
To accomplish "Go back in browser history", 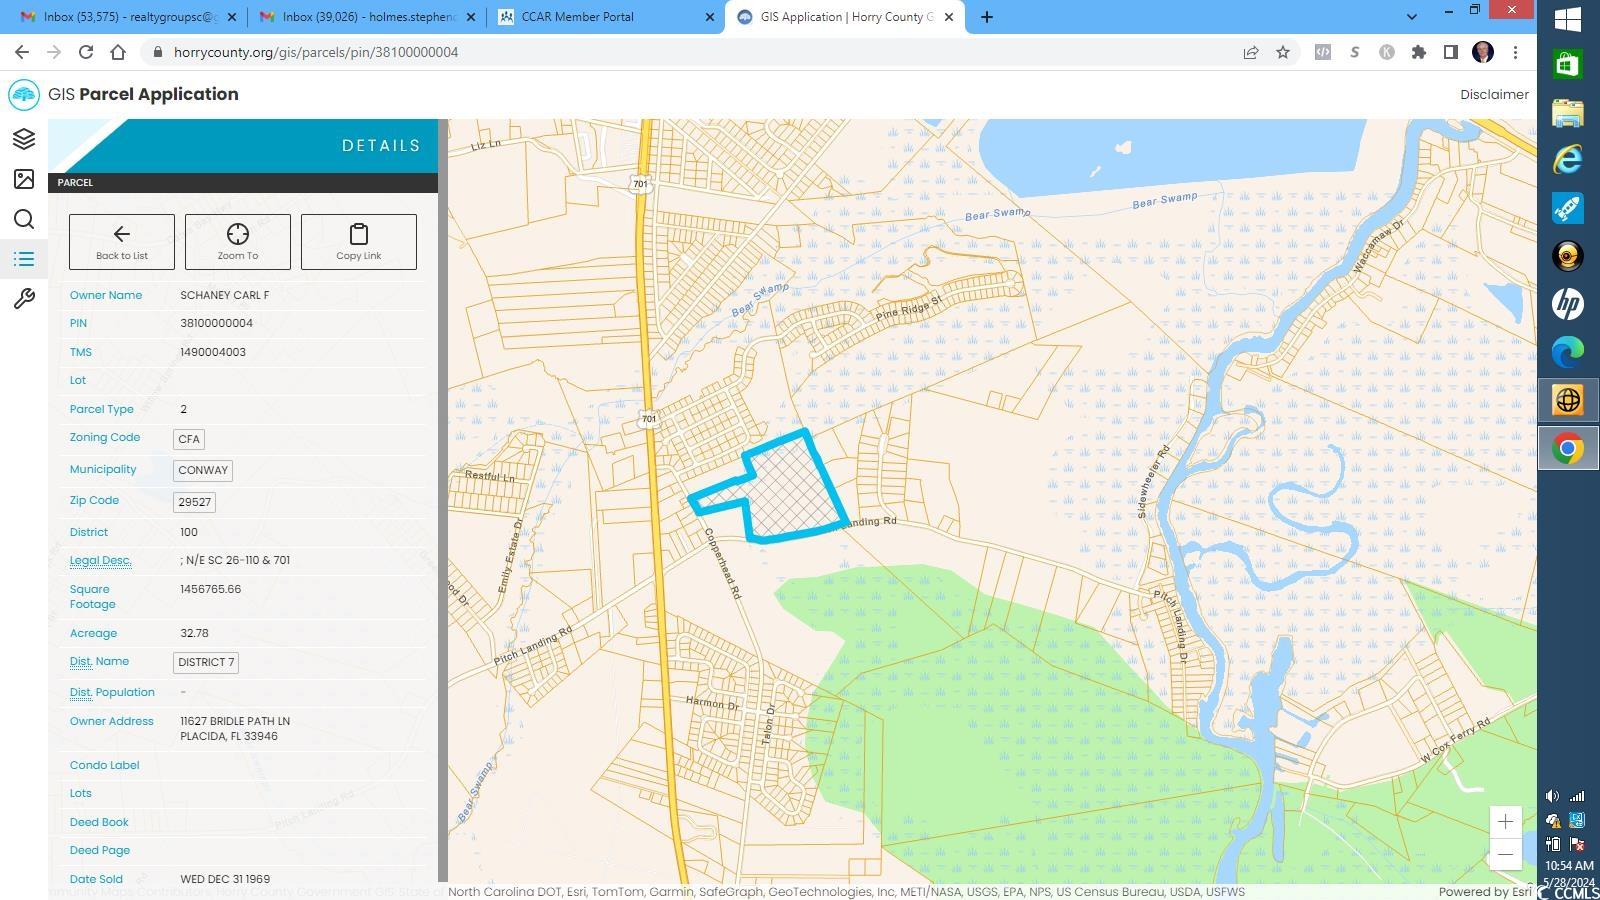I will [22, 52].
